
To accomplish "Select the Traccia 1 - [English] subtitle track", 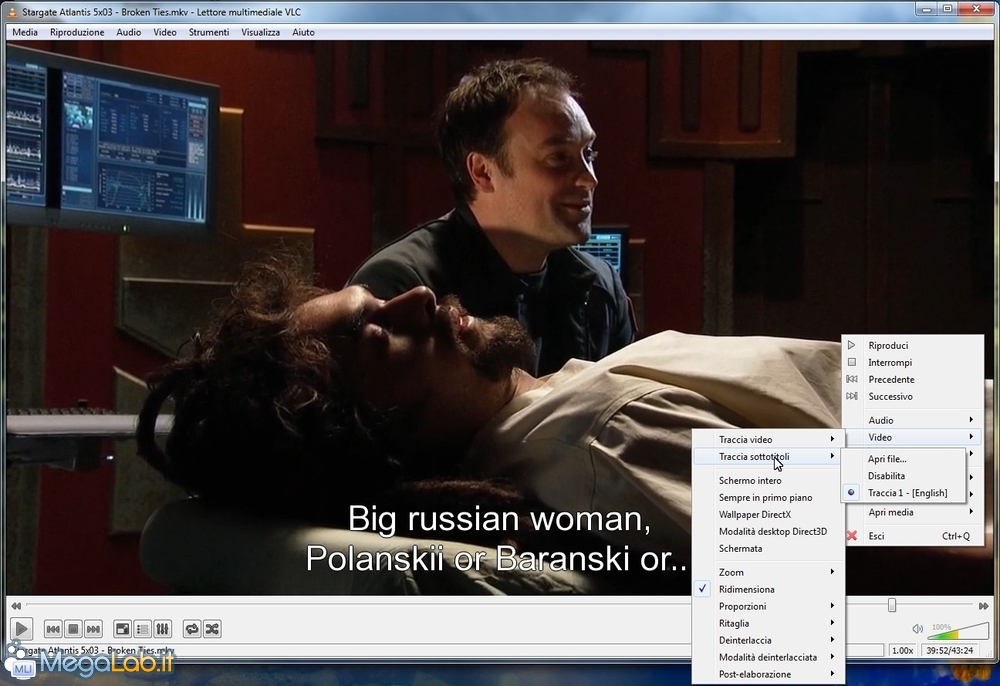I will [x=903, y=493].
